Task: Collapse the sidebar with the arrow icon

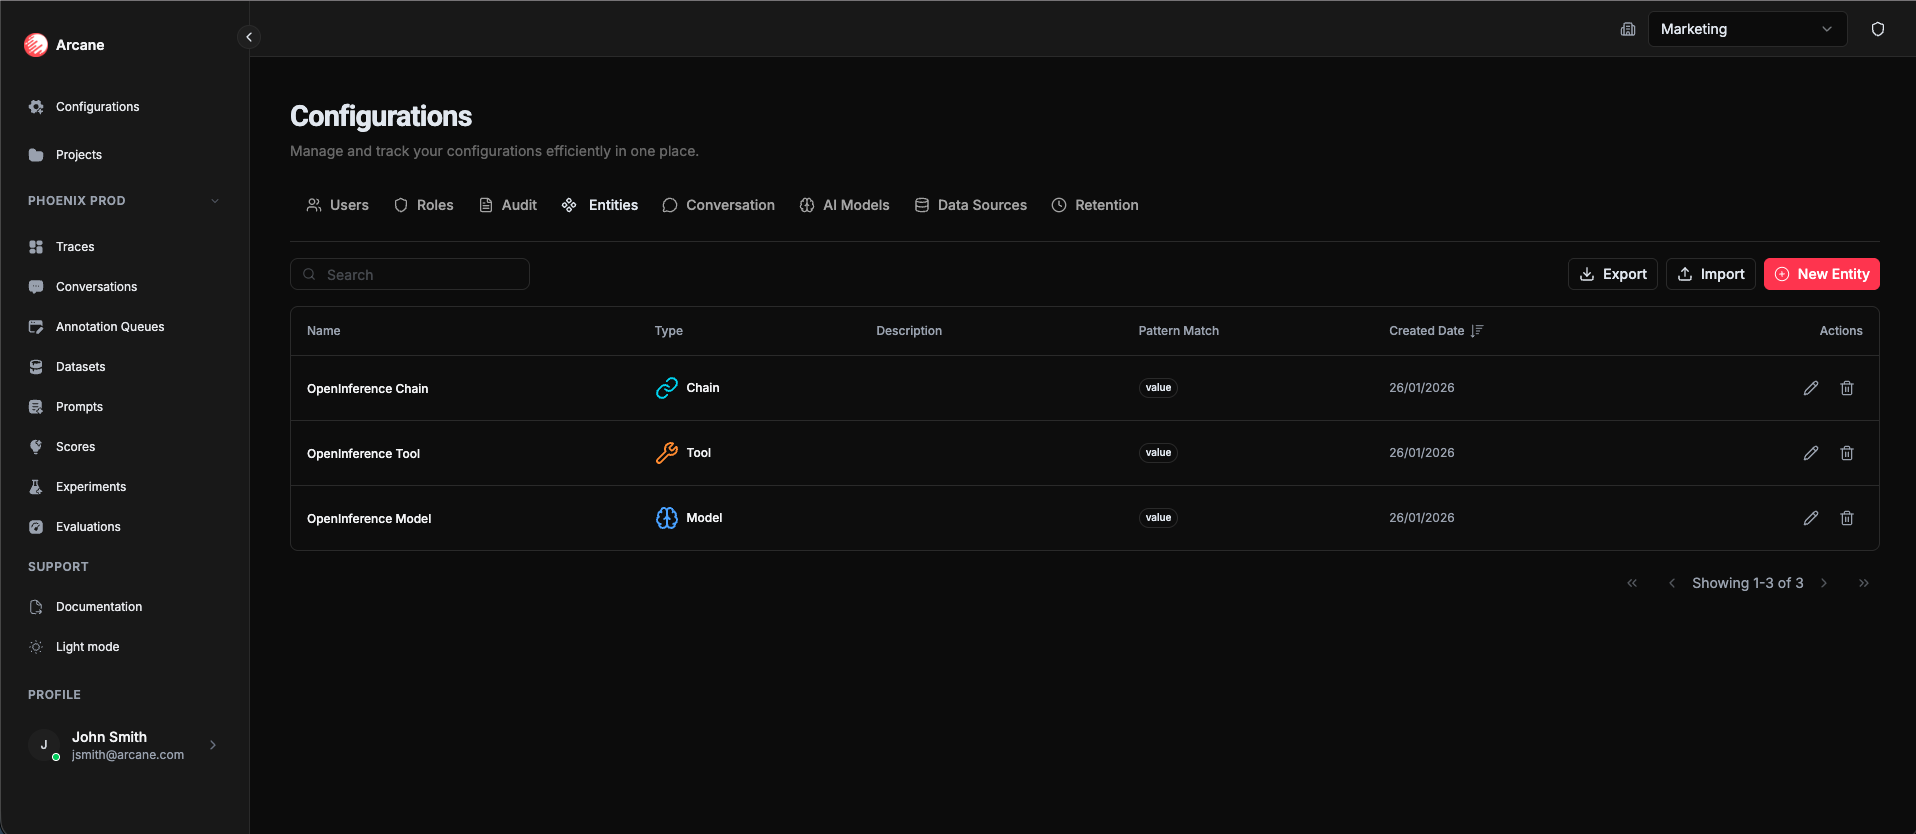Action: tap(249, 37)
